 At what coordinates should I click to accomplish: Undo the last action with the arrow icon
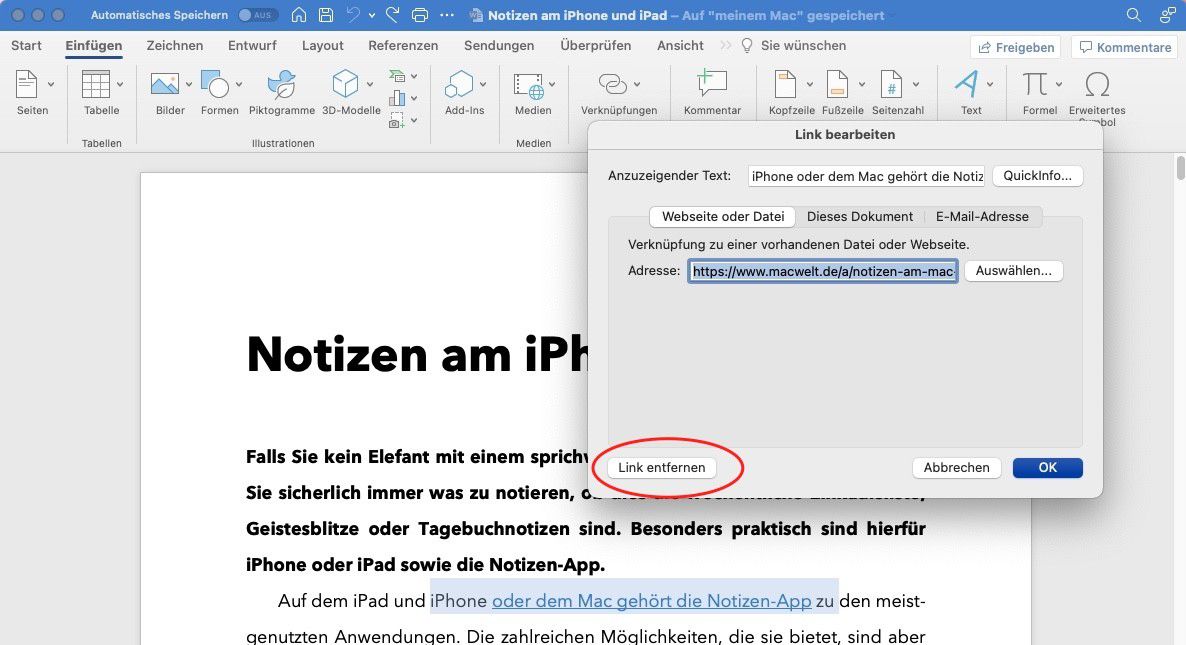point(353,15)
